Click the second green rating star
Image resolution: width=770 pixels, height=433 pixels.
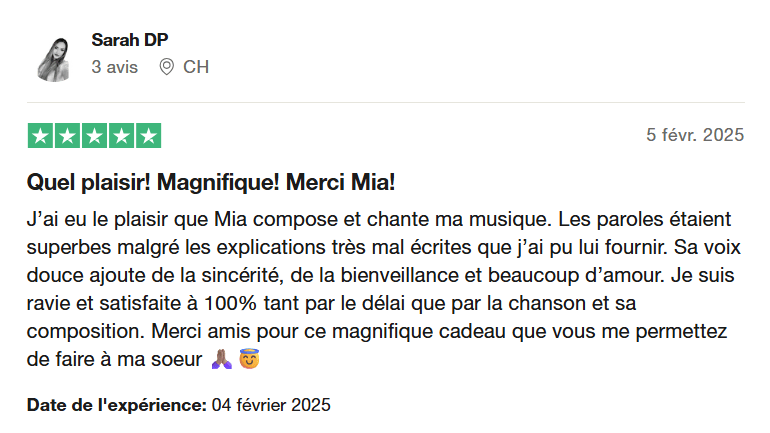pyautogui.click(x=67, y=136)
